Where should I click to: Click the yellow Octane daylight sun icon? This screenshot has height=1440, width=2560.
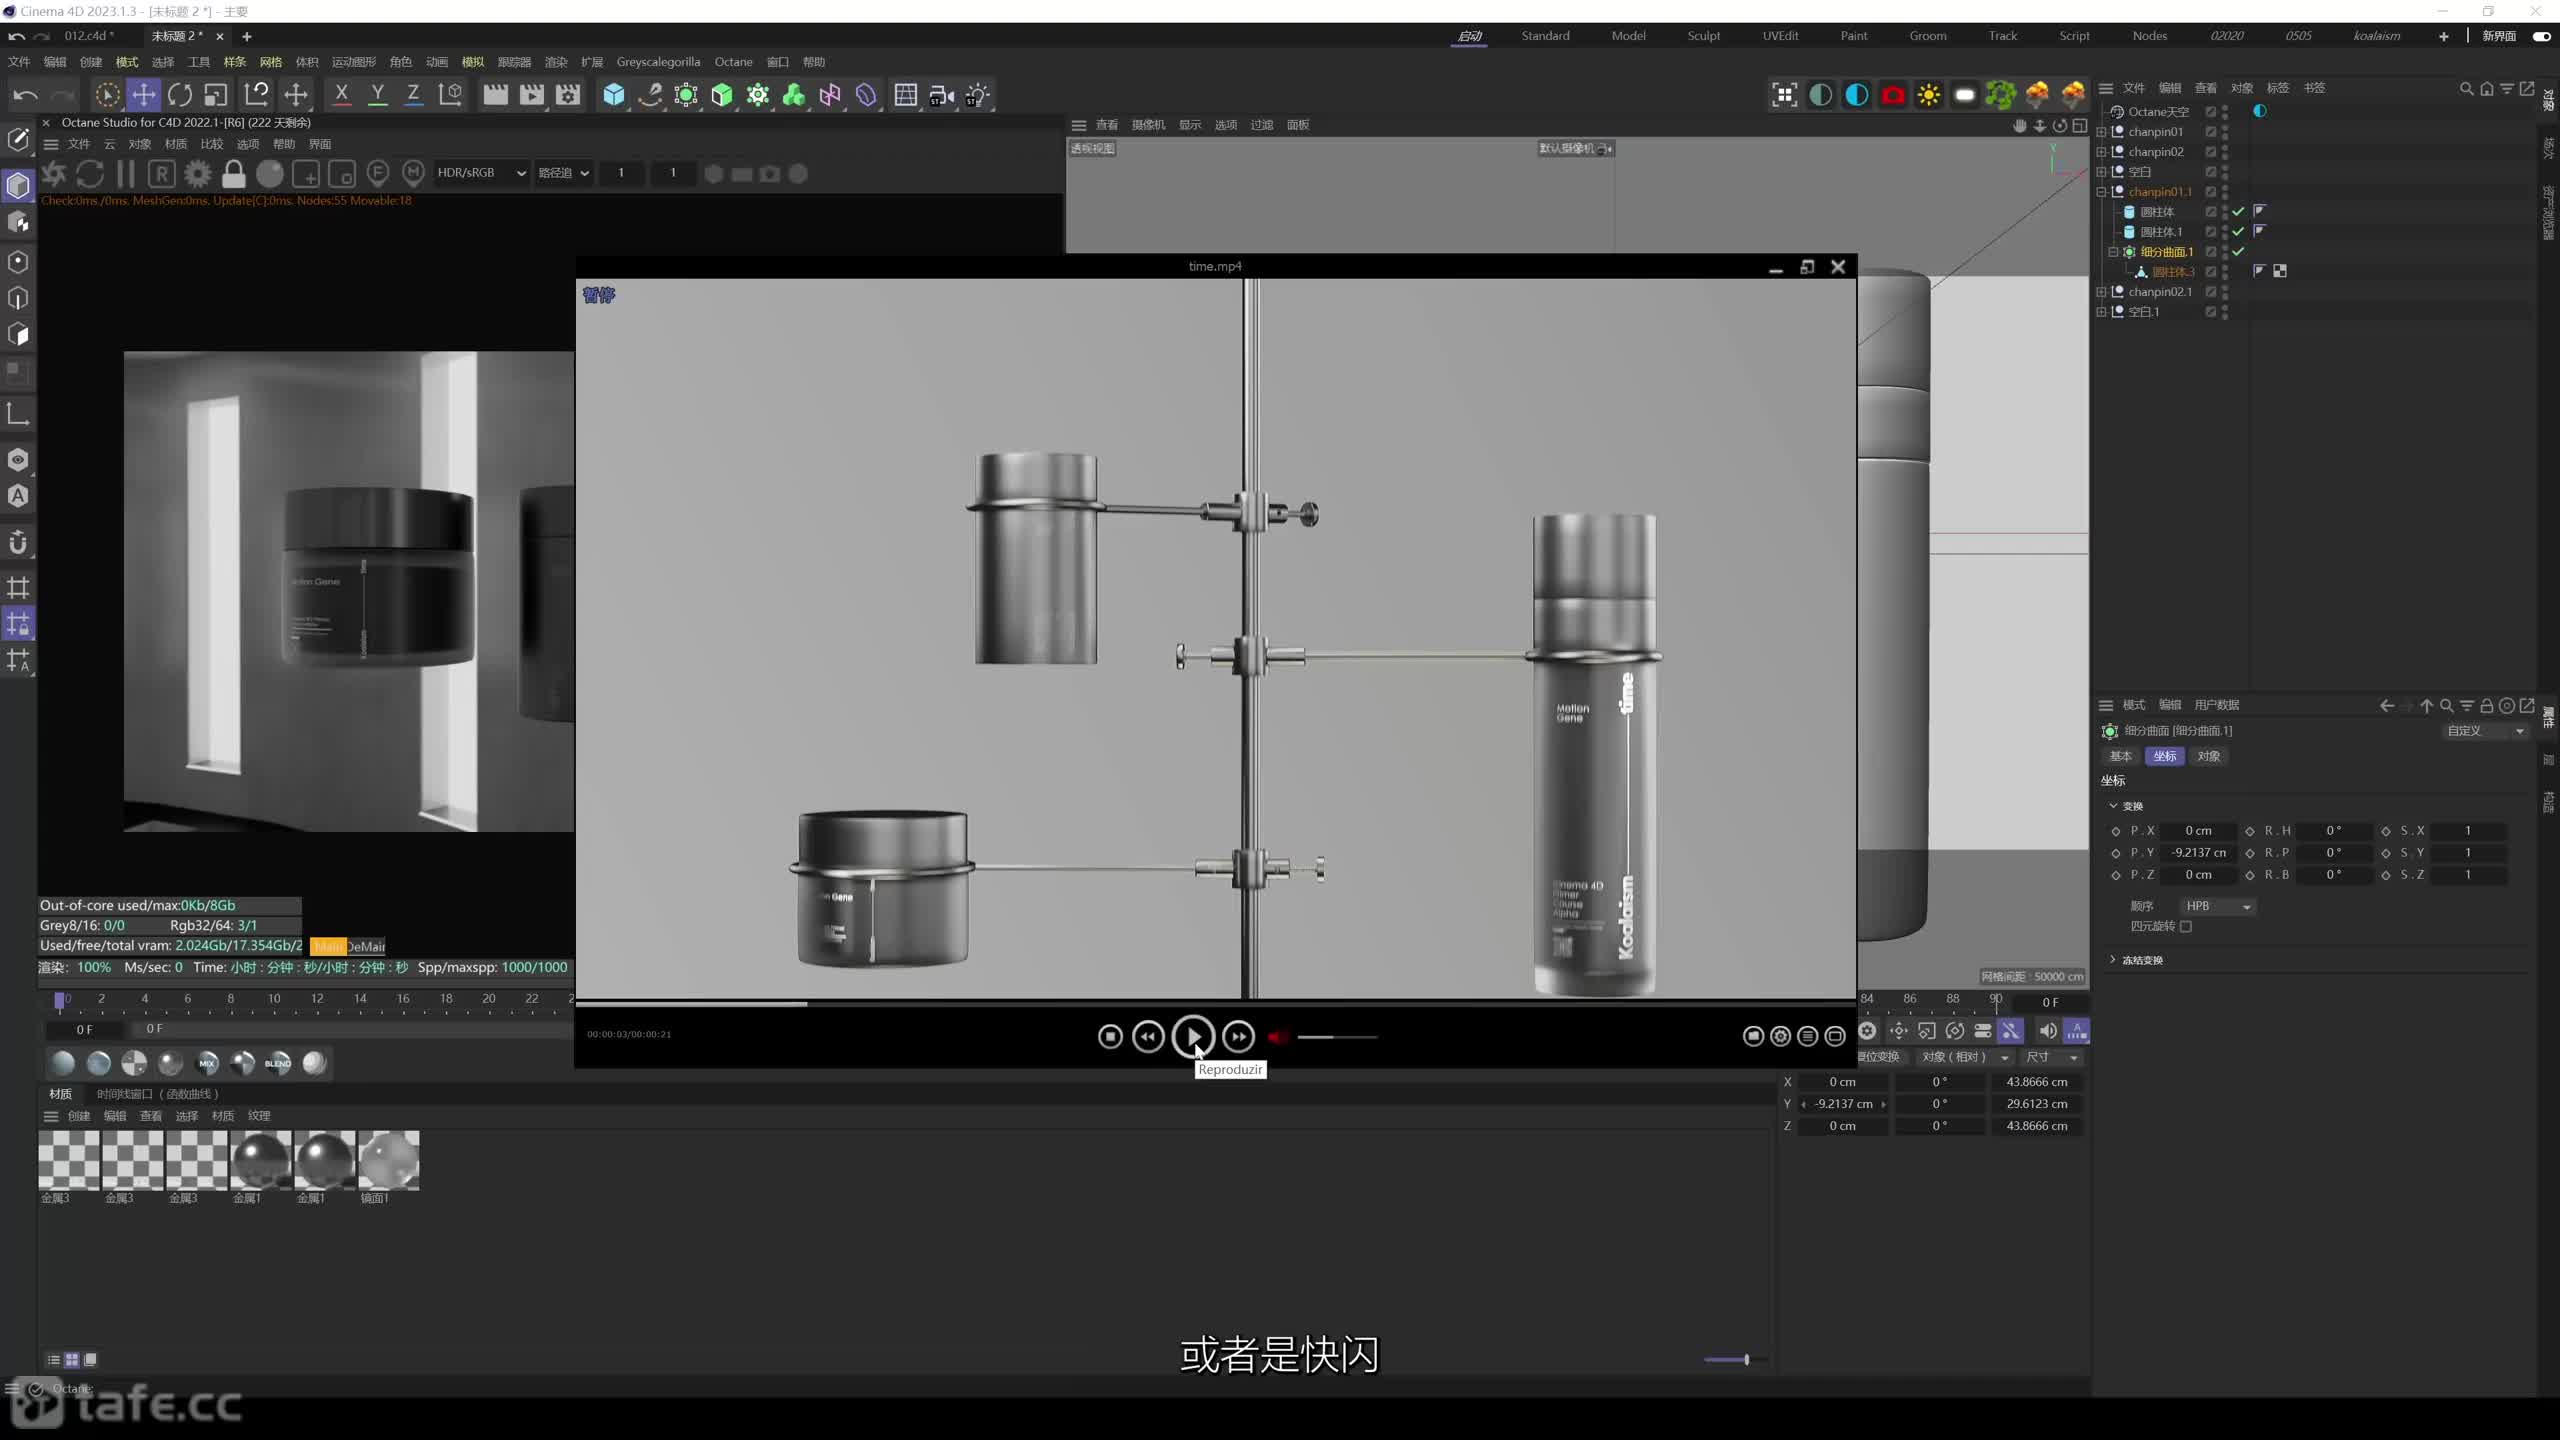[x=1929, y=95]
